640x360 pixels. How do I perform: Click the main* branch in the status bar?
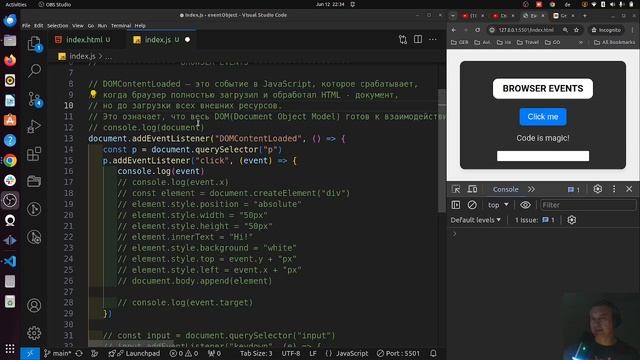pos(58,353)
